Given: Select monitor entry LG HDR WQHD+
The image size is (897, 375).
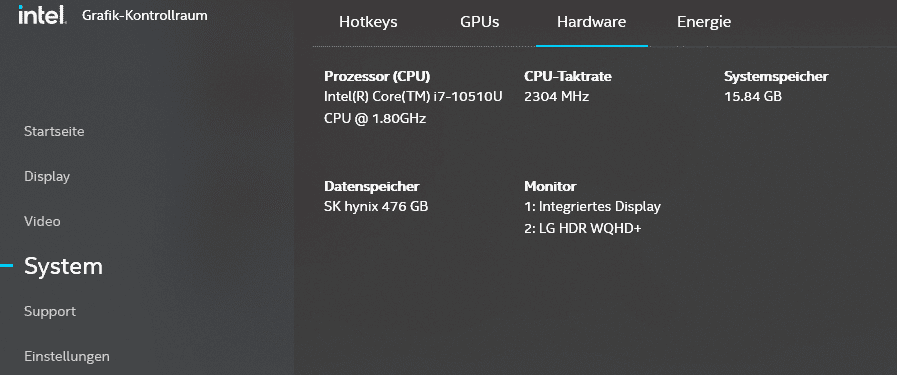Looking at the screenshot, I should 583,229.
